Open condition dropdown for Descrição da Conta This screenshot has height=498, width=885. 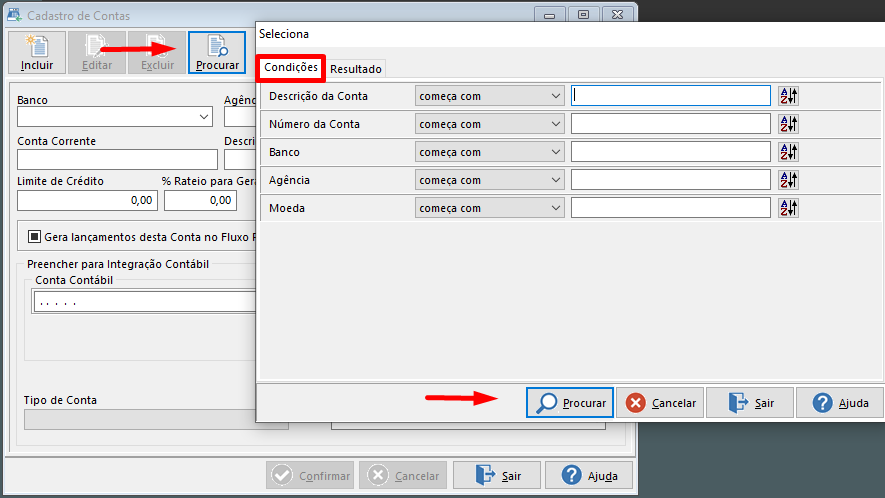(489, 96)
